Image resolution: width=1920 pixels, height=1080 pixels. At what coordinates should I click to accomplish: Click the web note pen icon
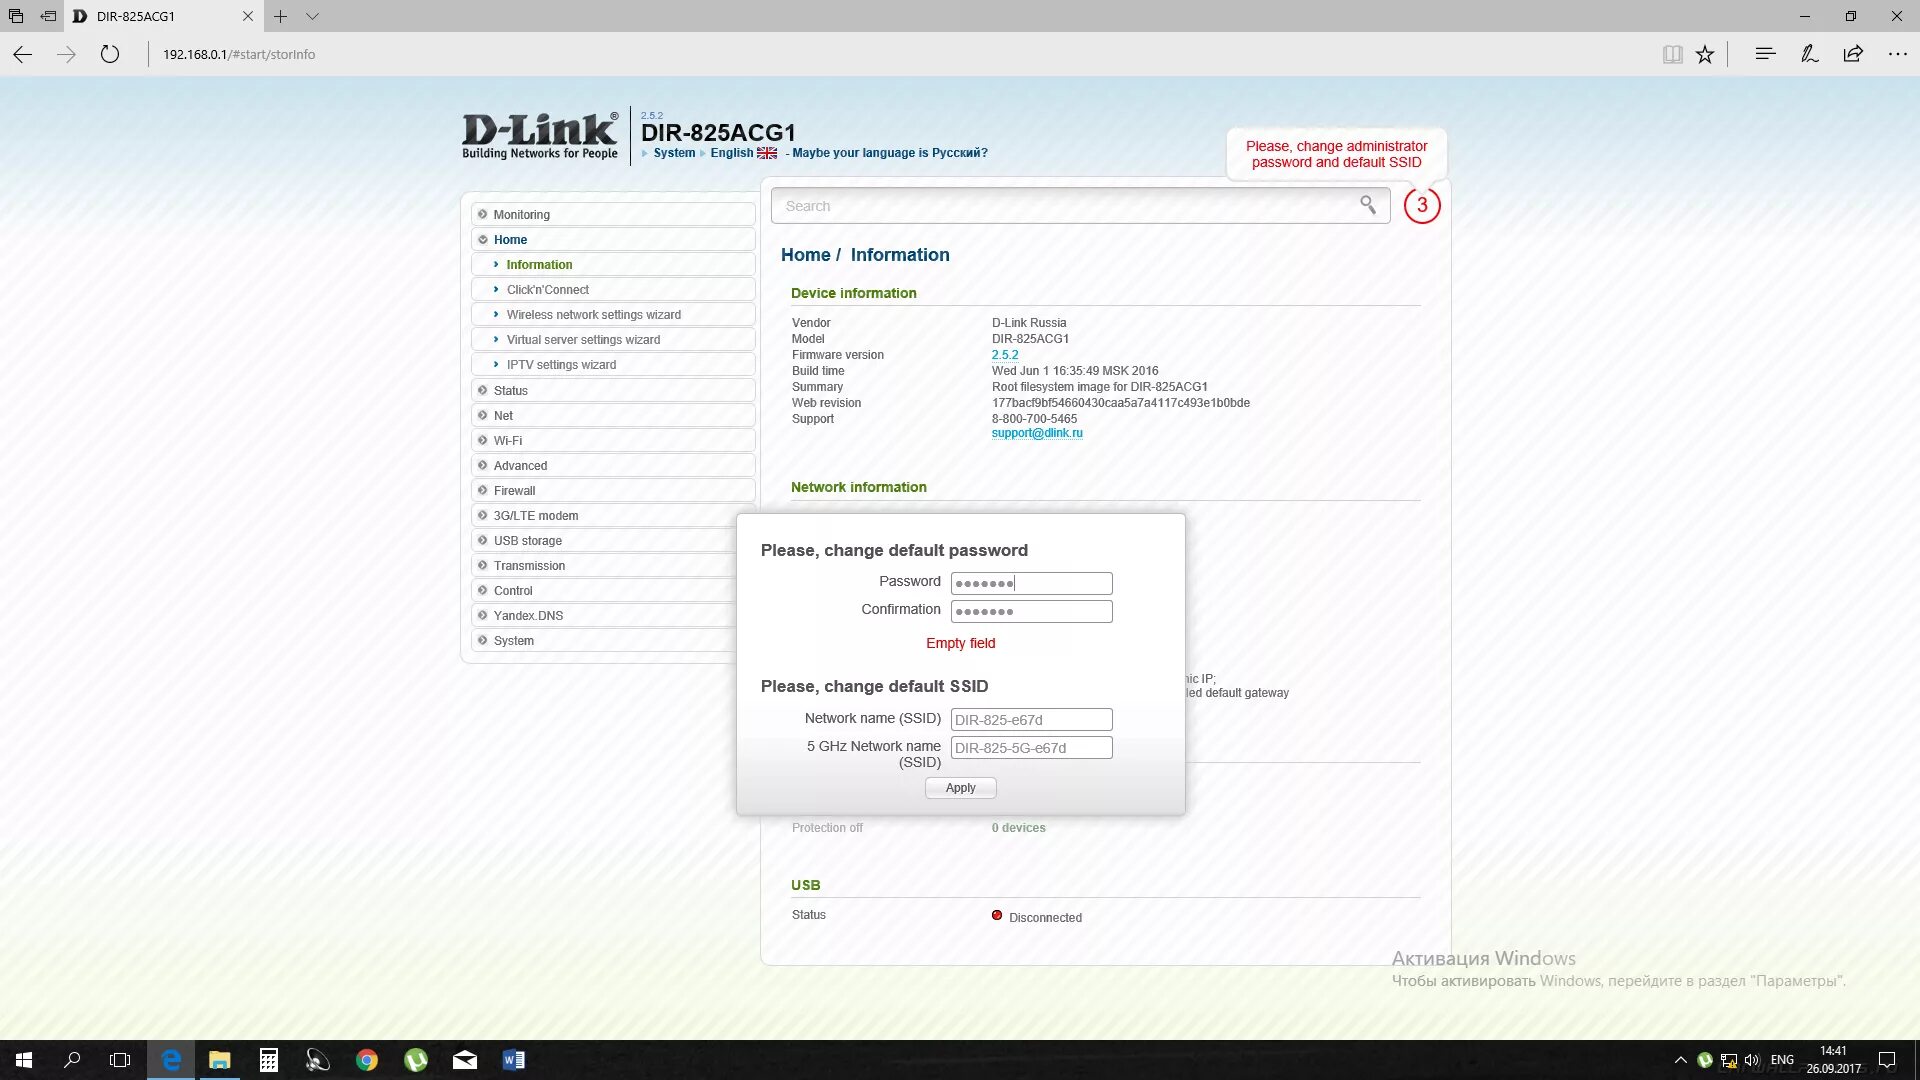[x=1809, y=54]
